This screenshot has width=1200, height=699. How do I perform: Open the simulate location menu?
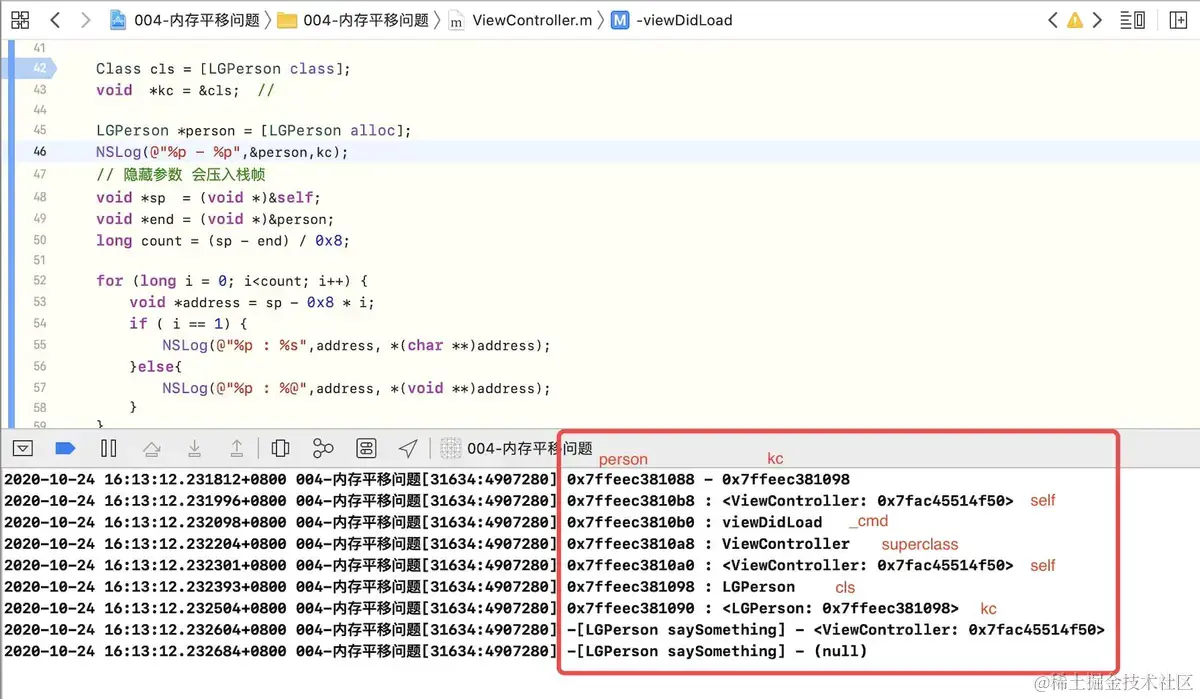408,448
